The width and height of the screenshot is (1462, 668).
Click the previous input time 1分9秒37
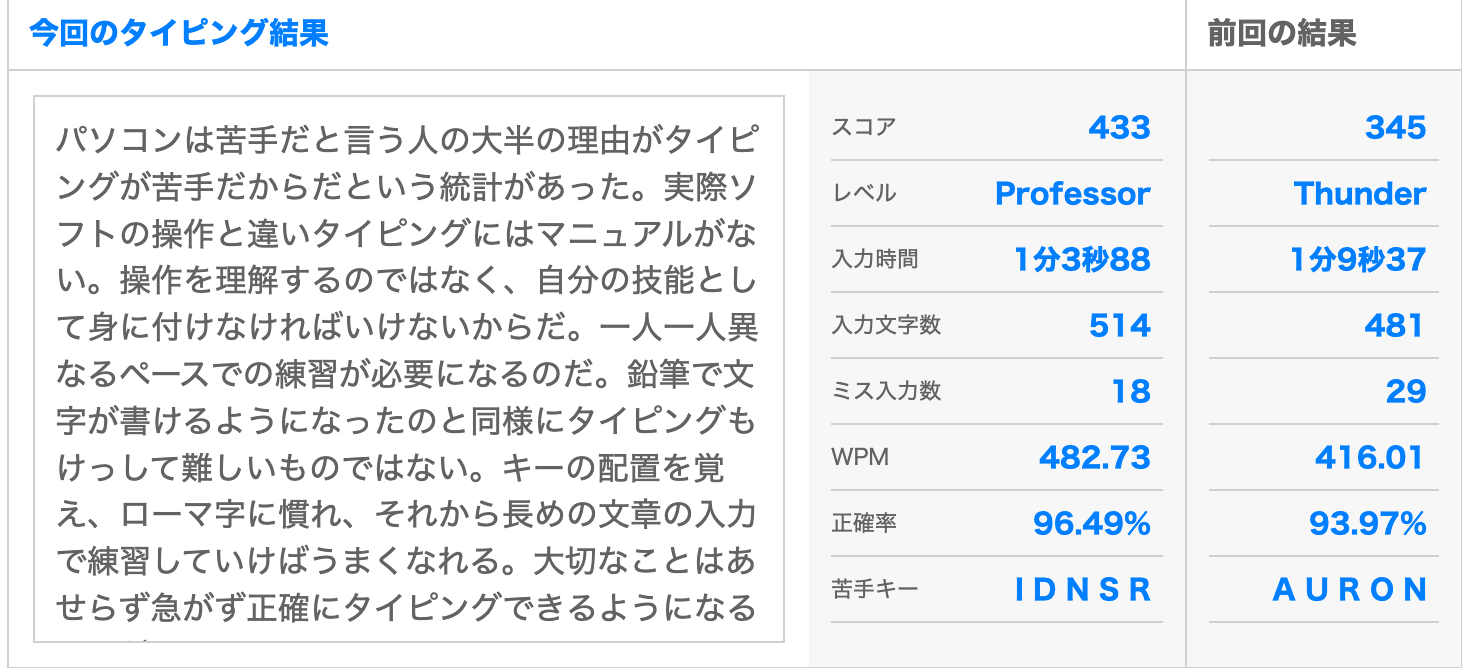pos(1357,260)
